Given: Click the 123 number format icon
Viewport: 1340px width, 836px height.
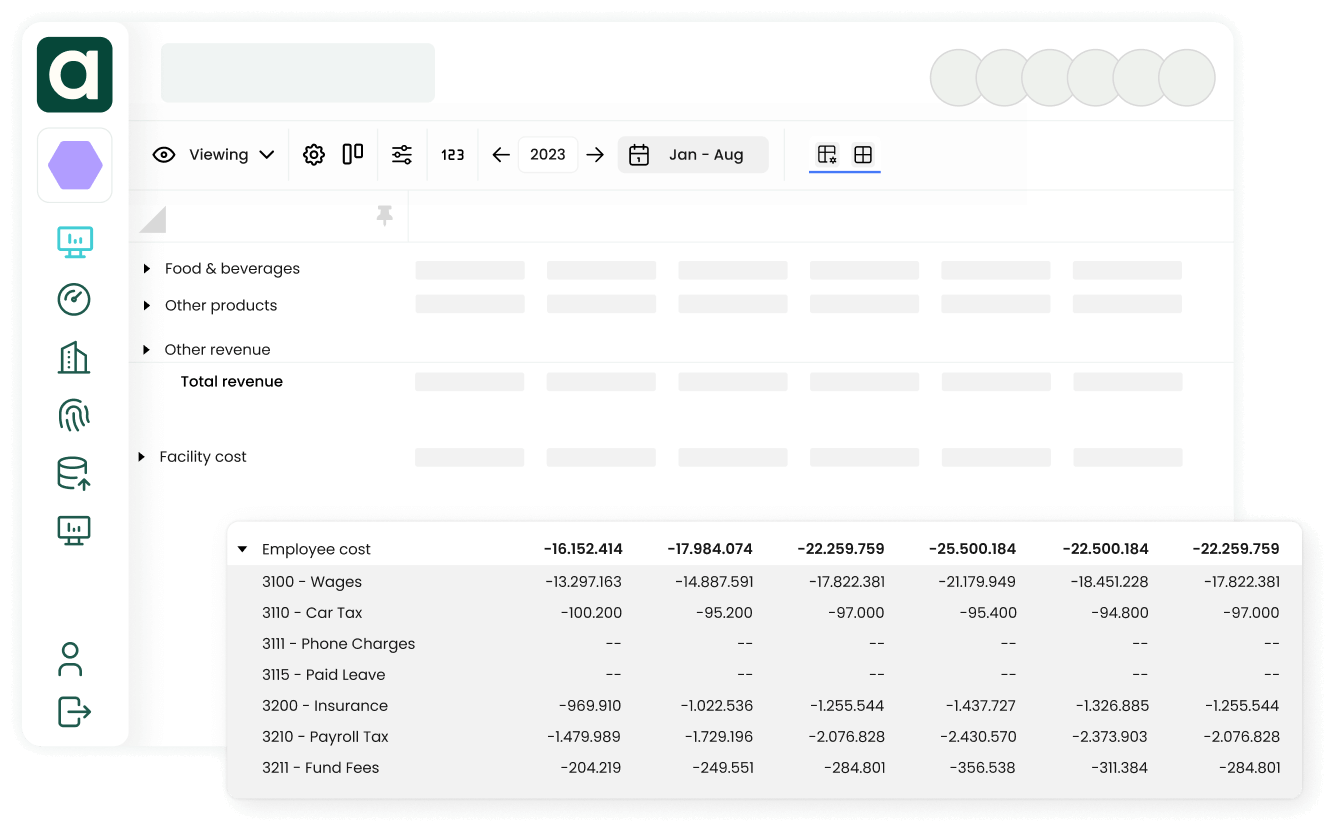Looking at the screenshot, I should pos(453,155).
